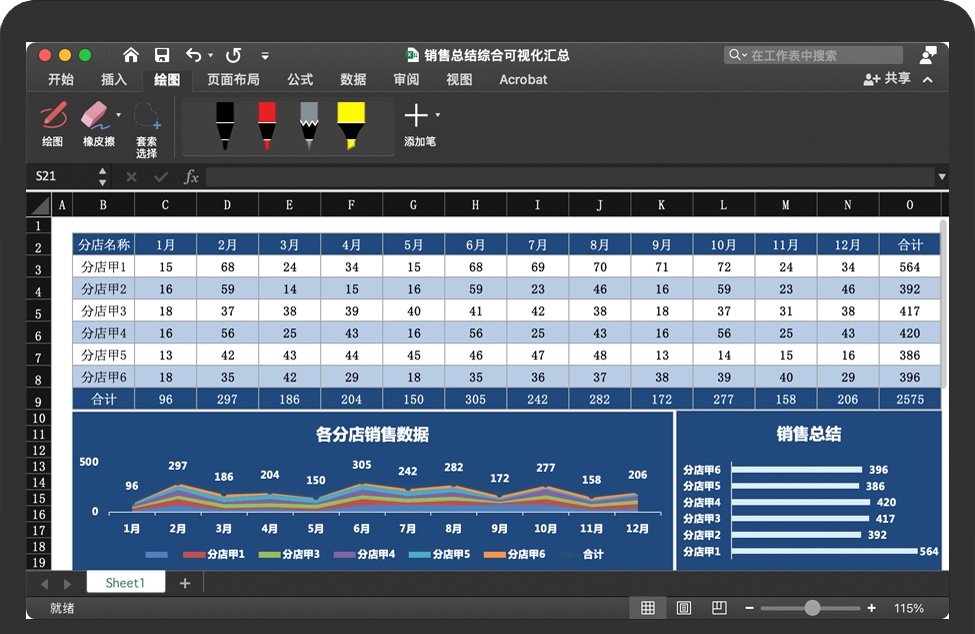Image resolution: width=975 pixels, height=634 pixels.
Task: Select the yellow highlighter pen
Action: (x=350, y=125)
